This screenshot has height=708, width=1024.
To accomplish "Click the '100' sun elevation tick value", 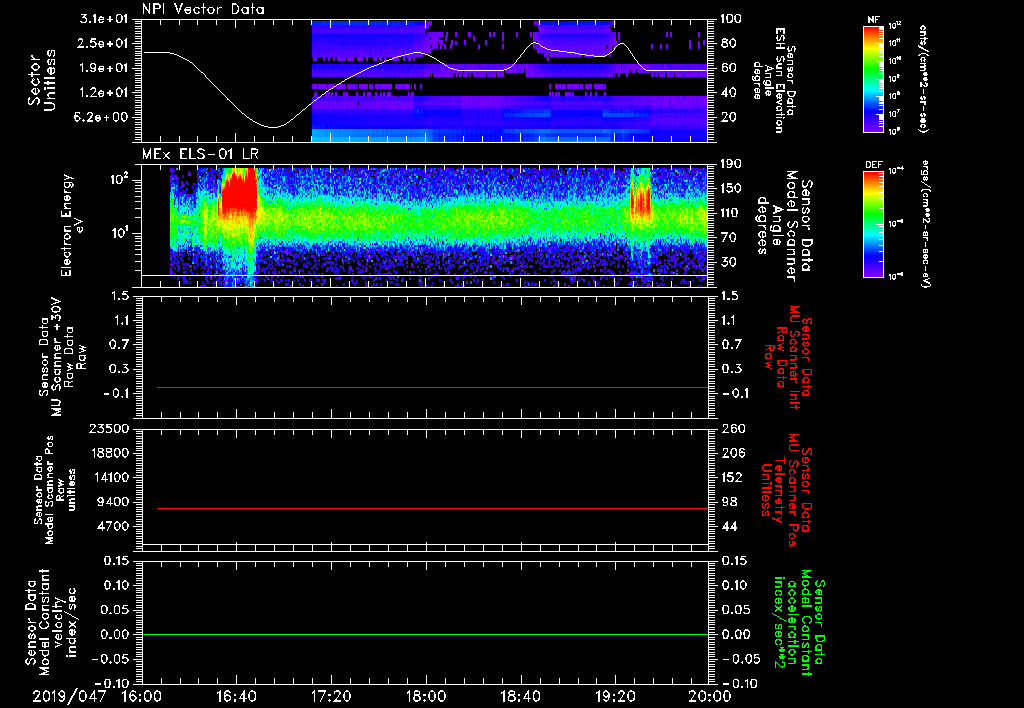I will click(731, 19).
